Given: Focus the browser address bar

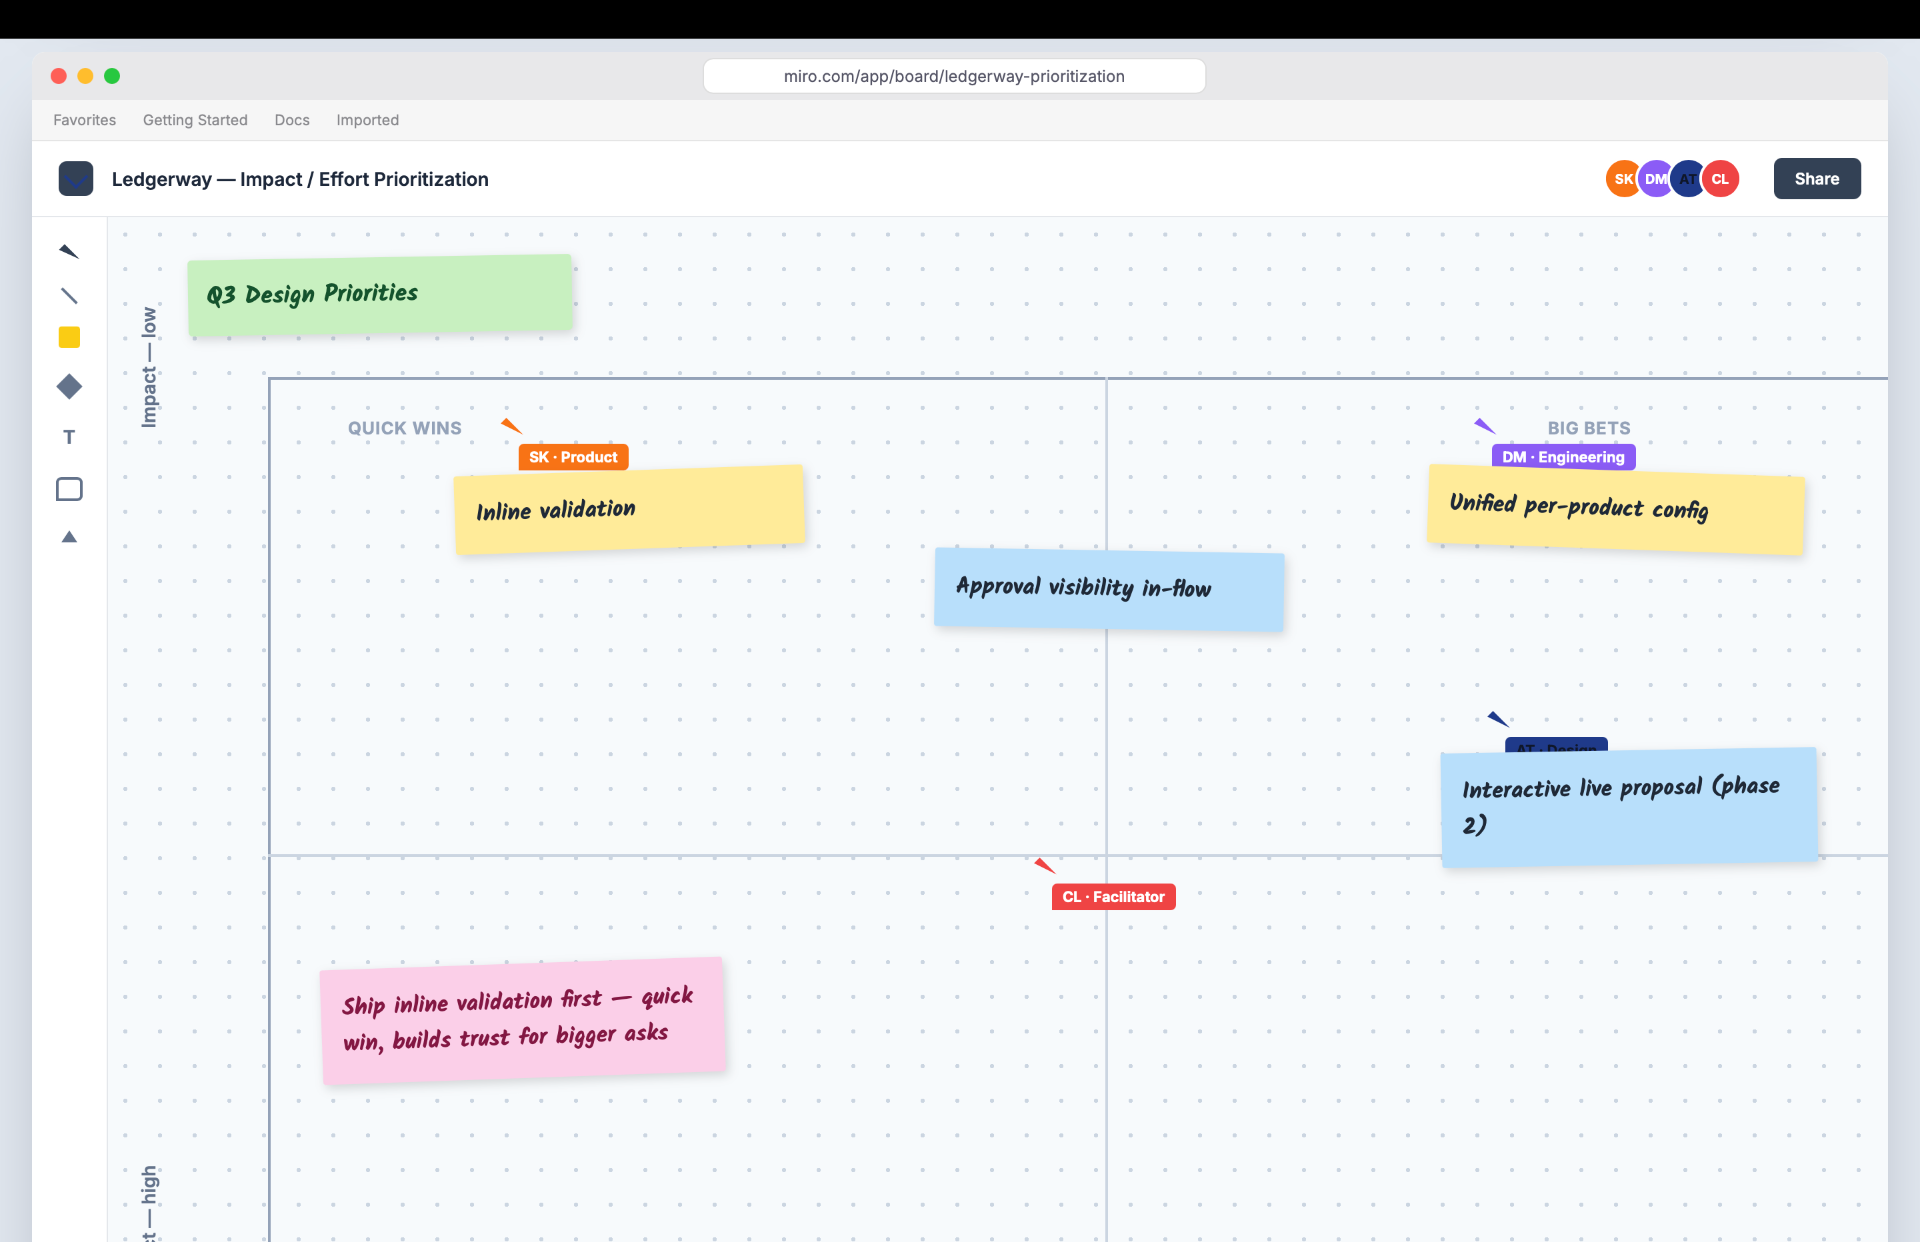Looking at the screenshot, I should (954, 76).
